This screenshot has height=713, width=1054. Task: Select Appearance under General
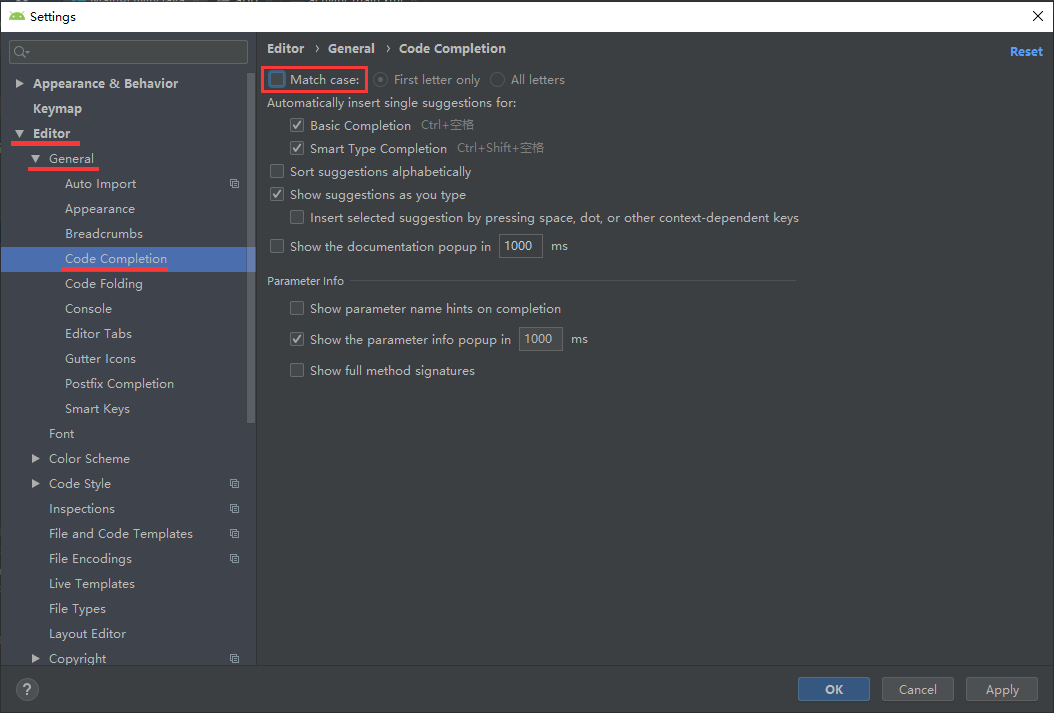[x=99, y=209]
